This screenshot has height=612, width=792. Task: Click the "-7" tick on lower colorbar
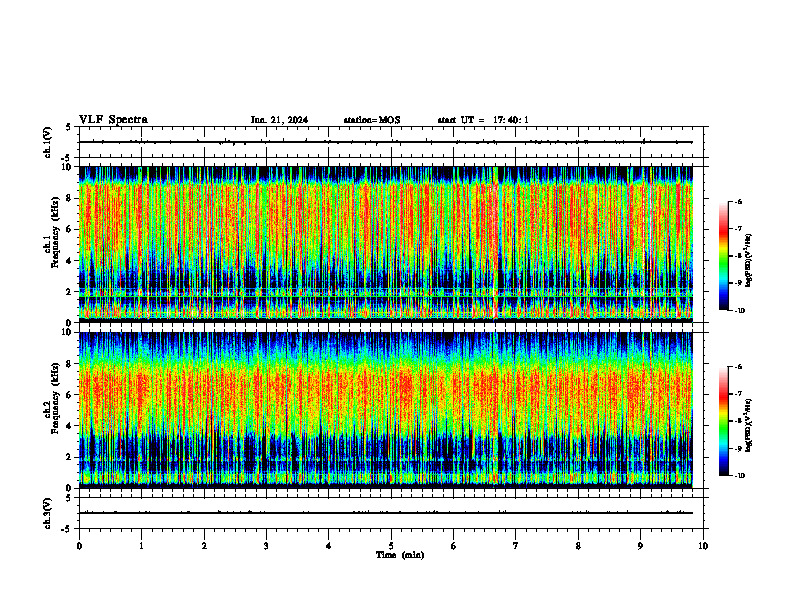pos(738,394)
